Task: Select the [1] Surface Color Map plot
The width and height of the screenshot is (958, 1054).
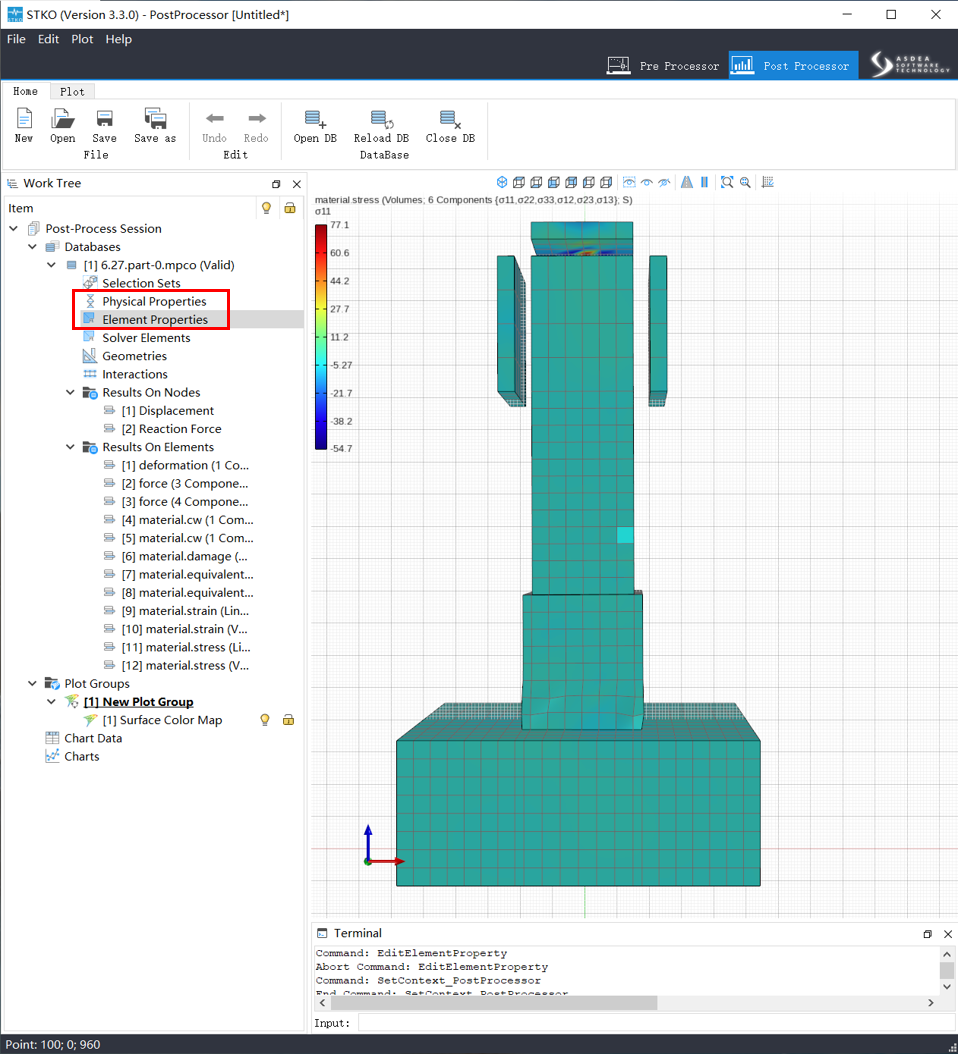Action: (162, 720)
